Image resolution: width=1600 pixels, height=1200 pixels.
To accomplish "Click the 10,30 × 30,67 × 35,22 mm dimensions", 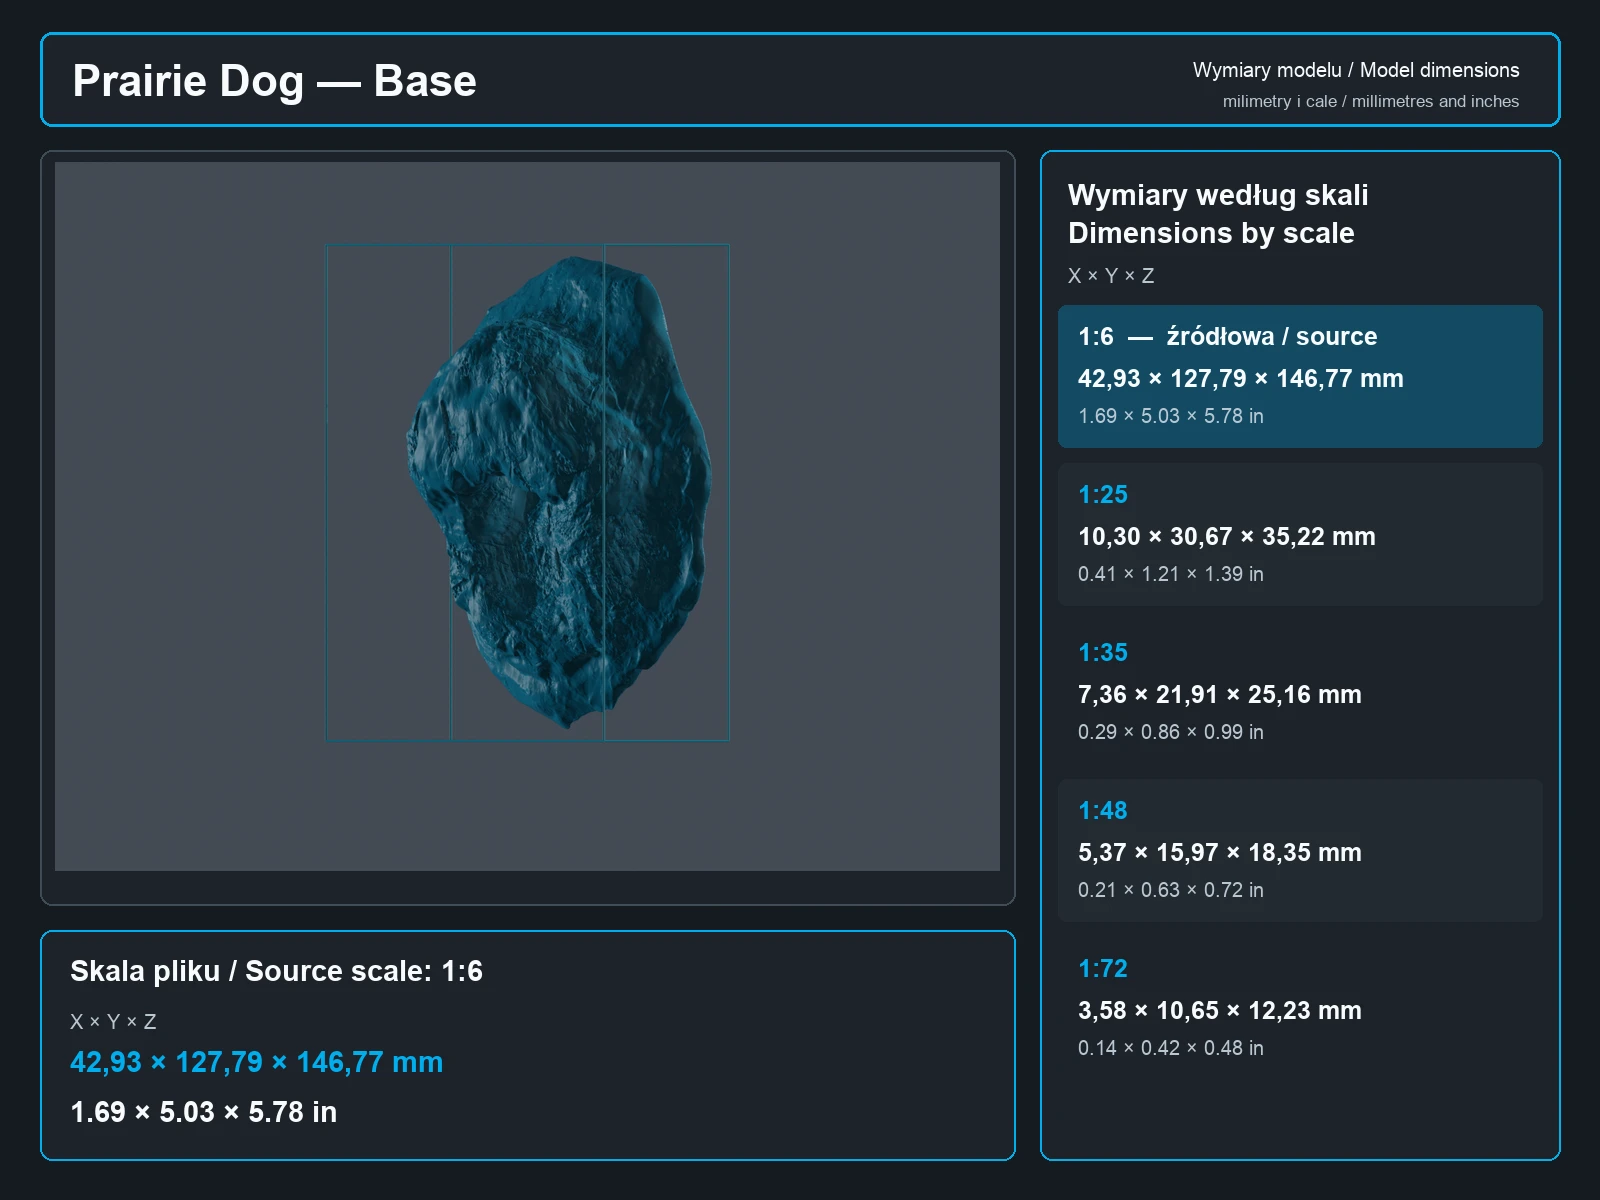I will (1226, 537).
